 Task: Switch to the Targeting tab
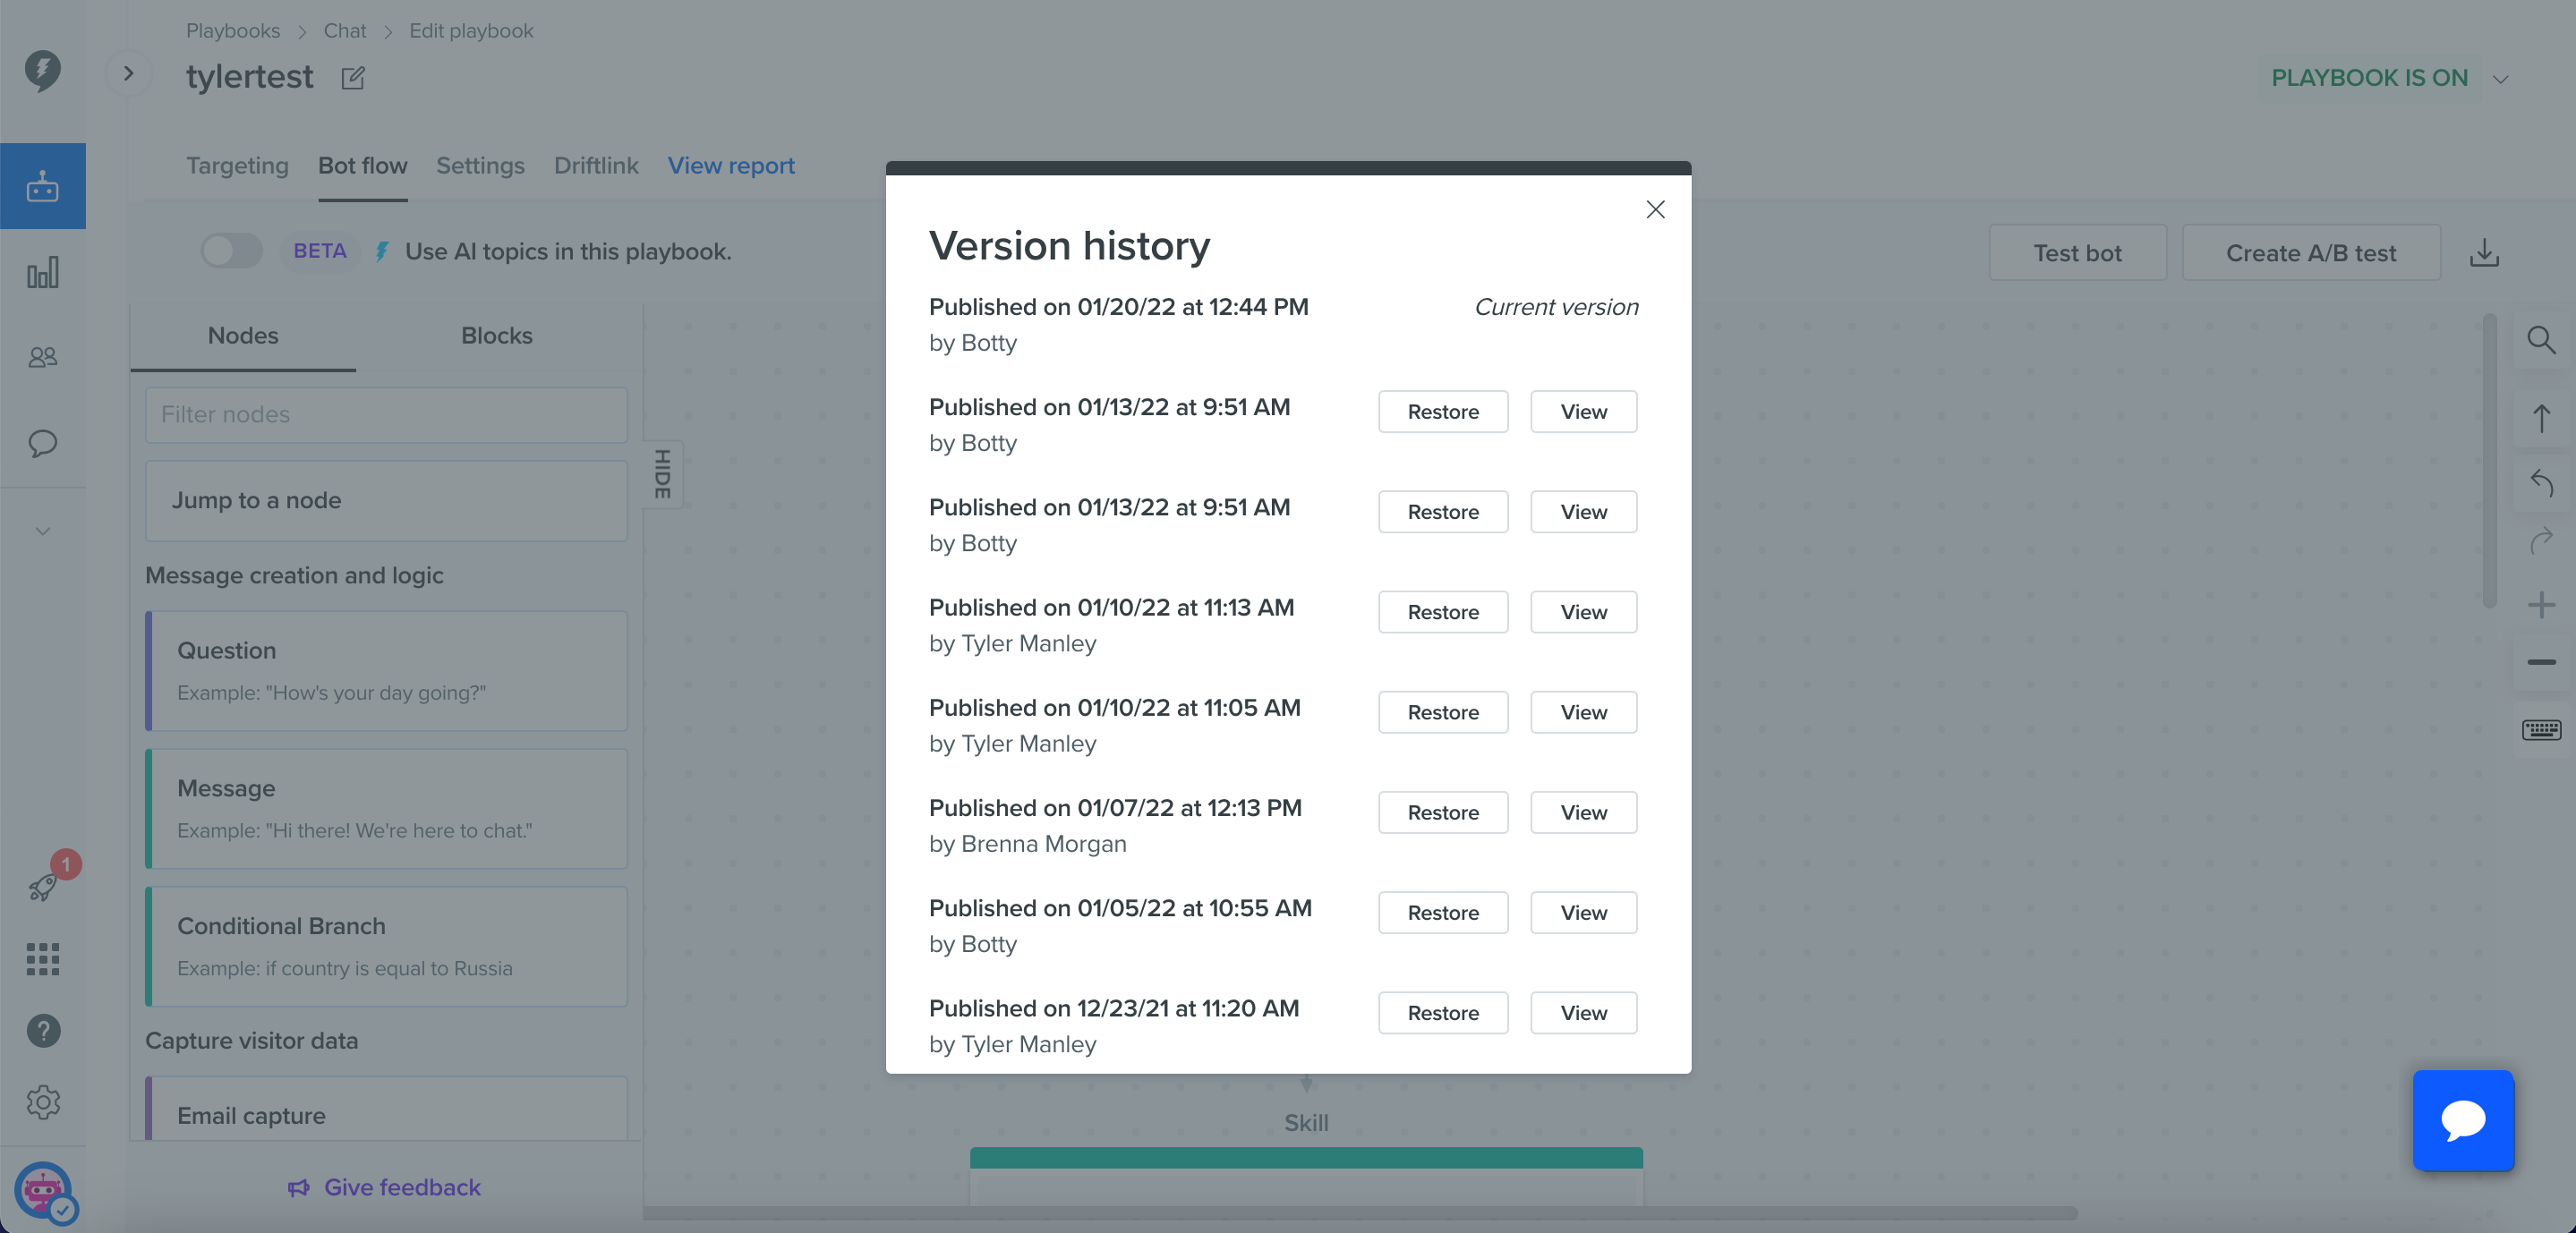(x=237, y=166)
